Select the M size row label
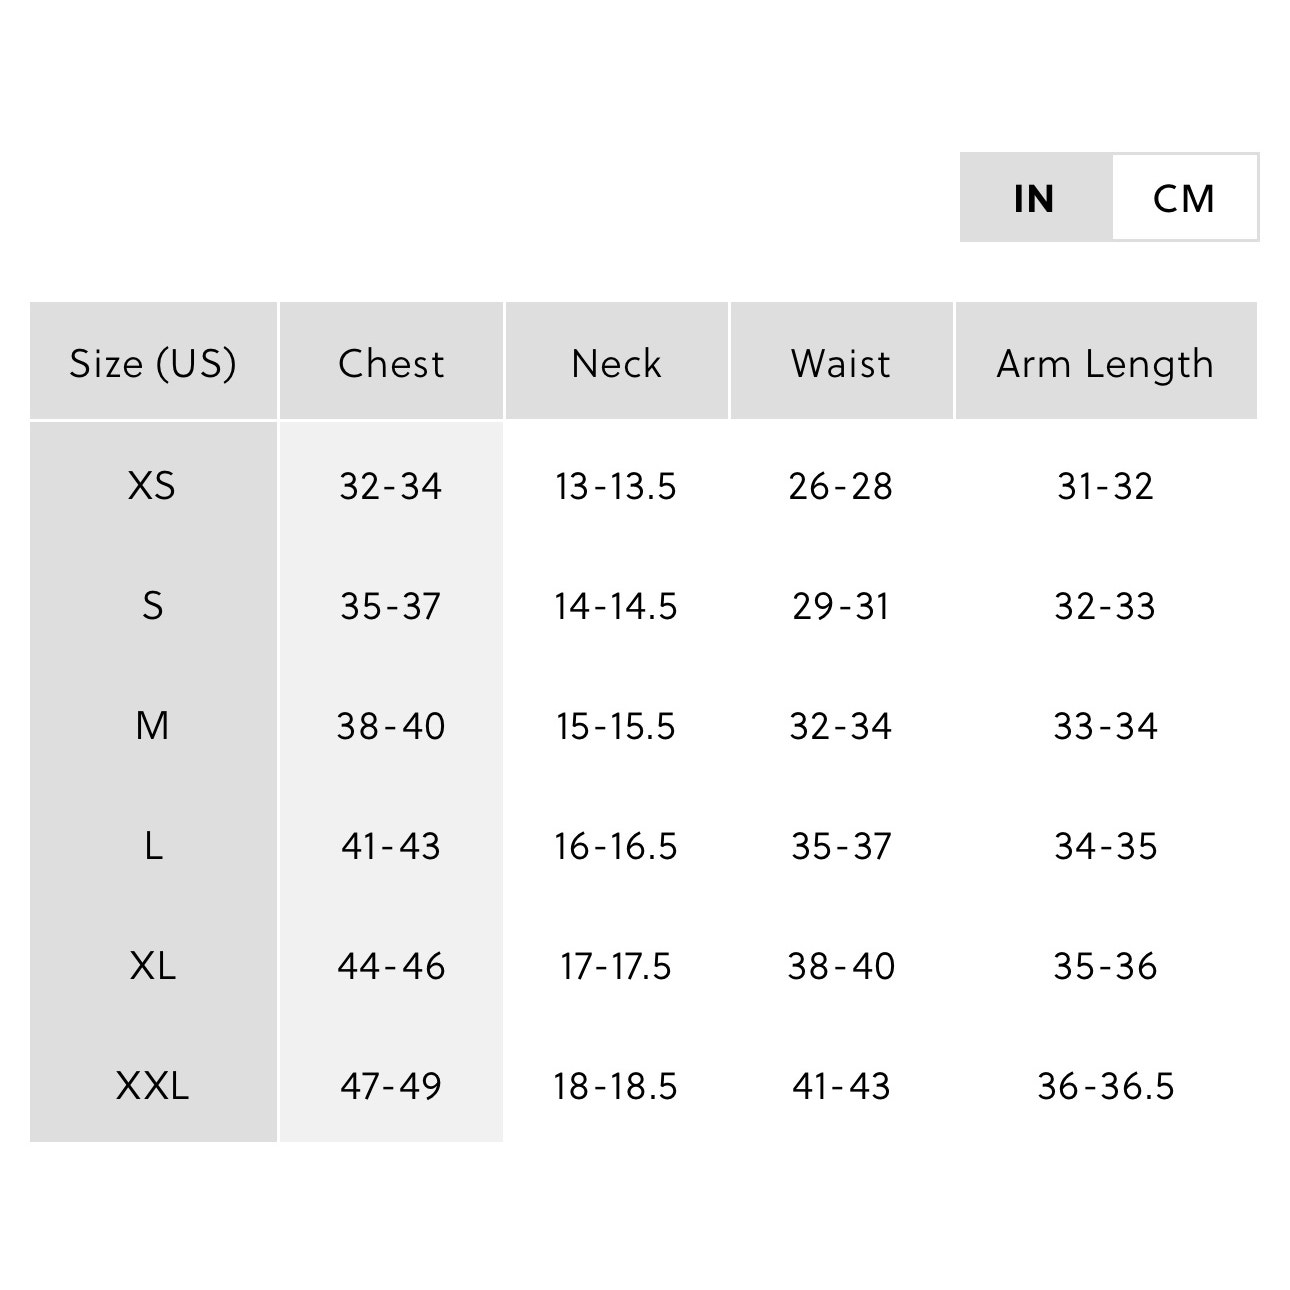The image size is (1290, 1290). click(x=152, y=726)
